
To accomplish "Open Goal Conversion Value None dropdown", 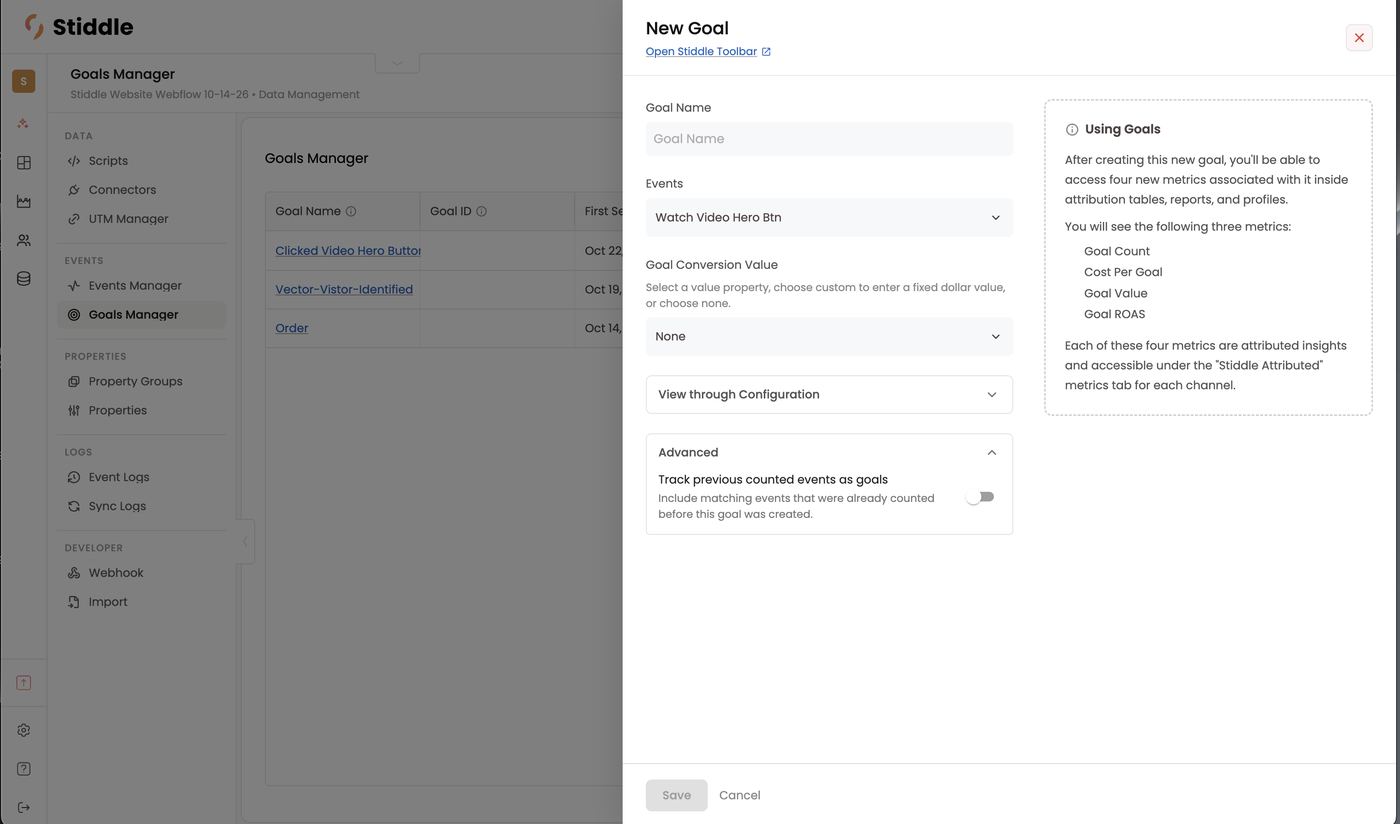I will pyautogui.click(x=829, y=336).
